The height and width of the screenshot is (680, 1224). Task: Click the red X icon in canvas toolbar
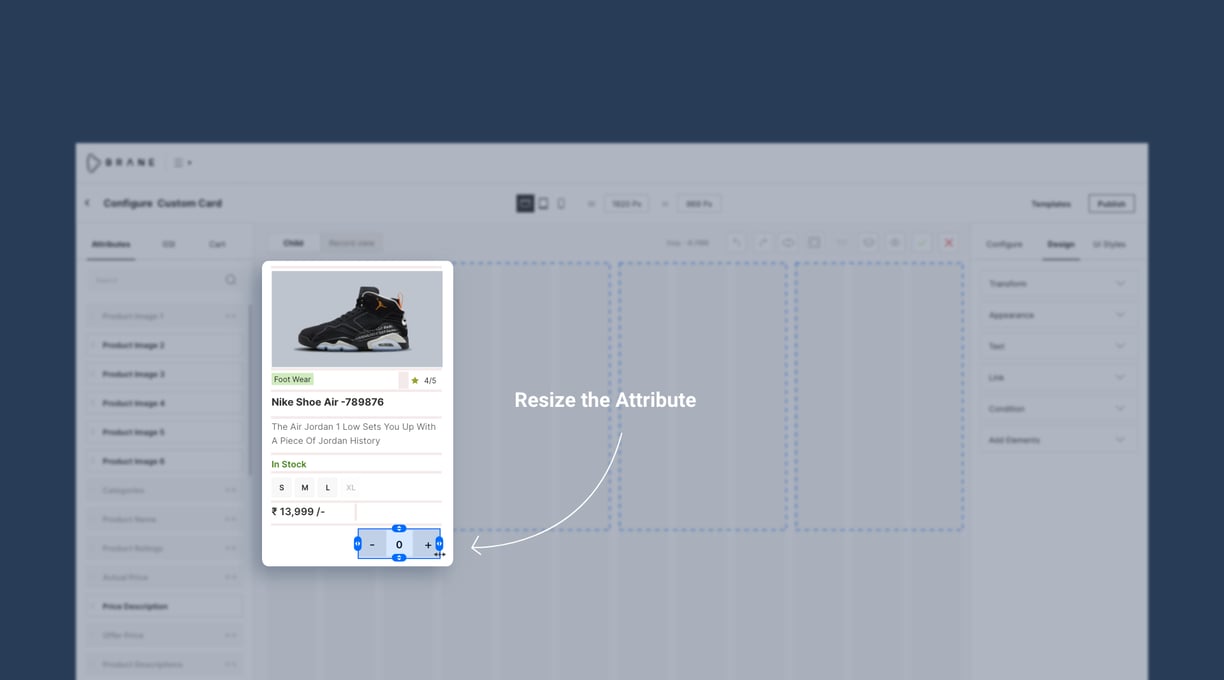(949, 243)
